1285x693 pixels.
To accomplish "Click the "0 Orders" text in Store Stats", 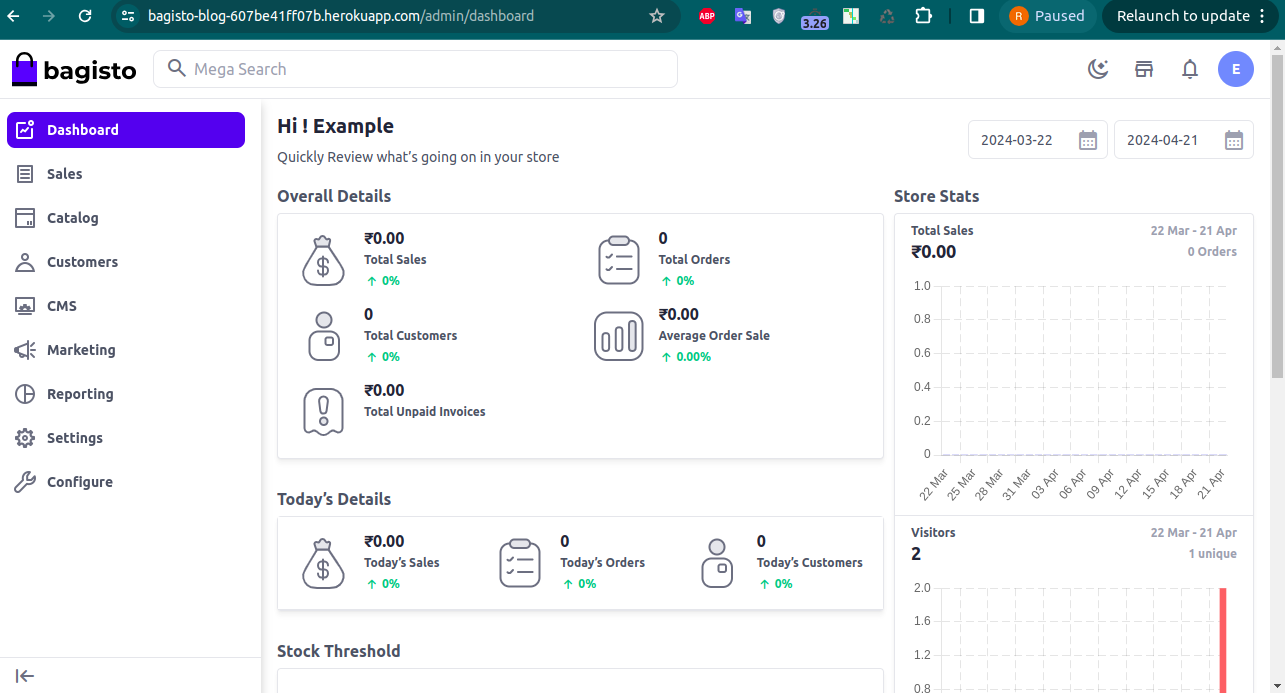I will click(x=1212, y=252).
